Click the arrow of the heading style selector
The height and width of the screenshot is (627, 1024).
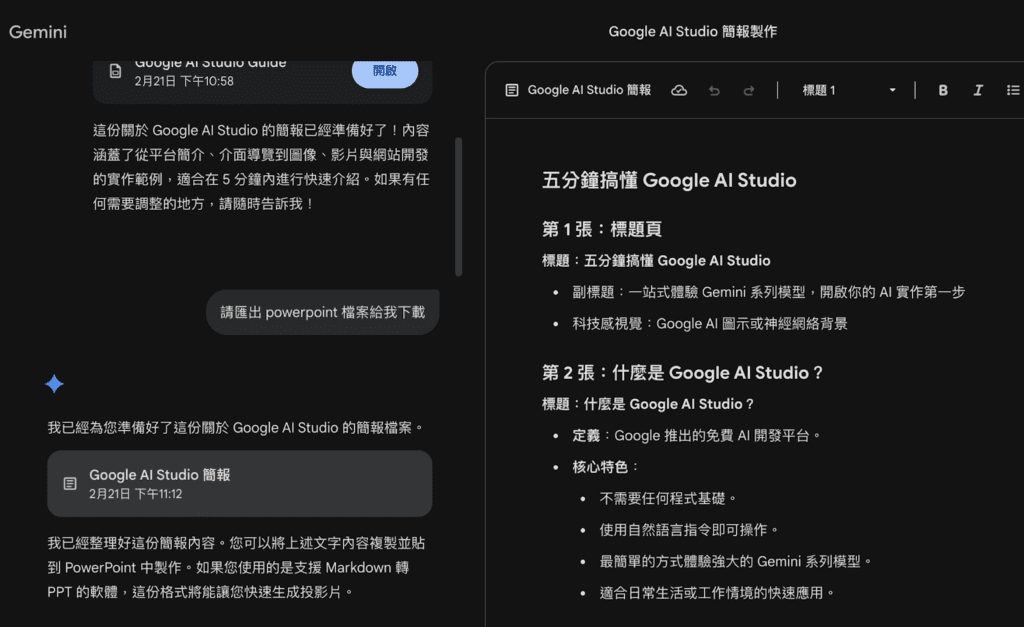(x=892, y=90)
